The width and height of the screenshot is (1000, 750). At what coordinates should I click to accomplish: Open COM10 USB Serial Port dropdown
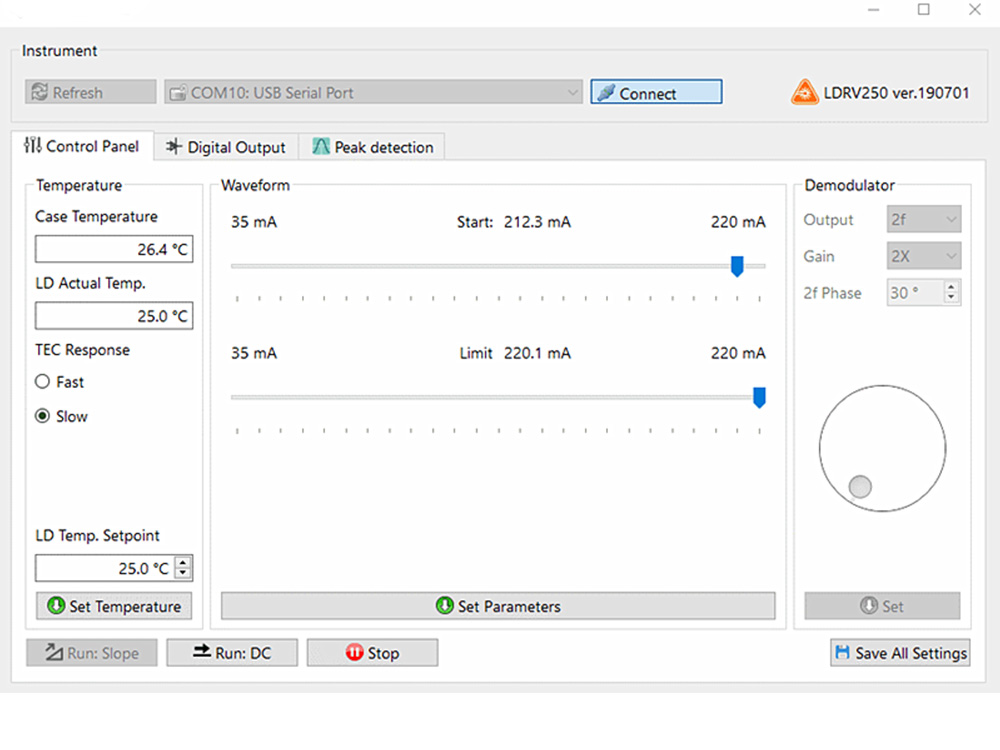click(x=373, y=93)
